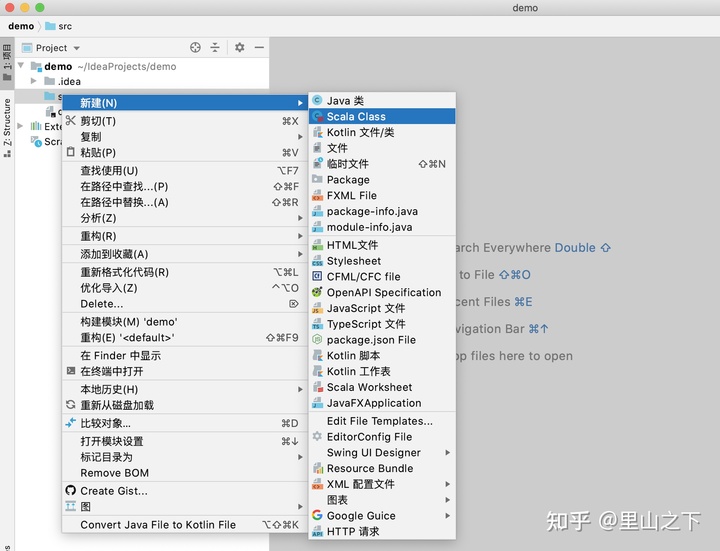The image size is (720, 551).
Task: Select 重新格式化代码(R) menu item
Action: pos(184,272)
